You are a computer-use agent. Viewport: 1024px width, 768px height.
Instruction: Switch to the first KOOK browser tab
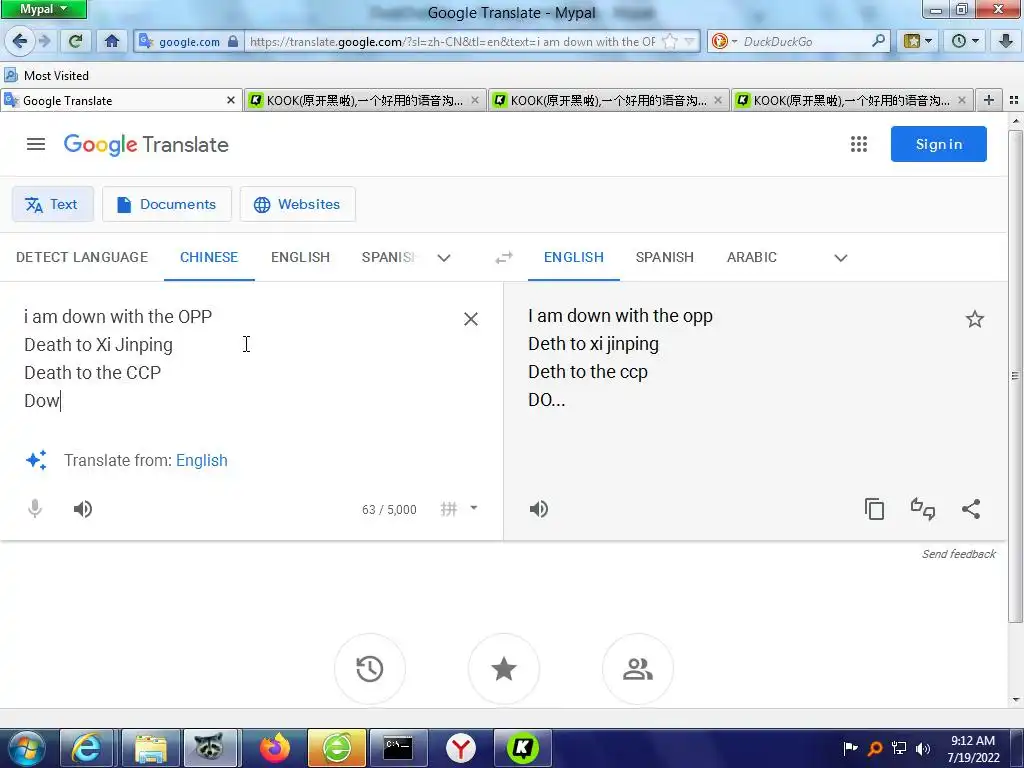click(x=364, y=101)
